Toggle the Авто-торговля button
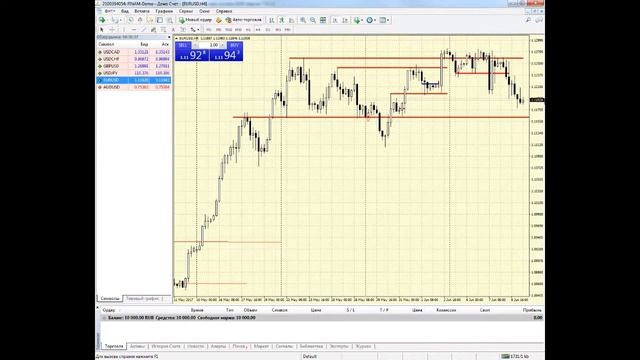The height and width of the screenshot is (360, 640). click(x=244, y=20)
